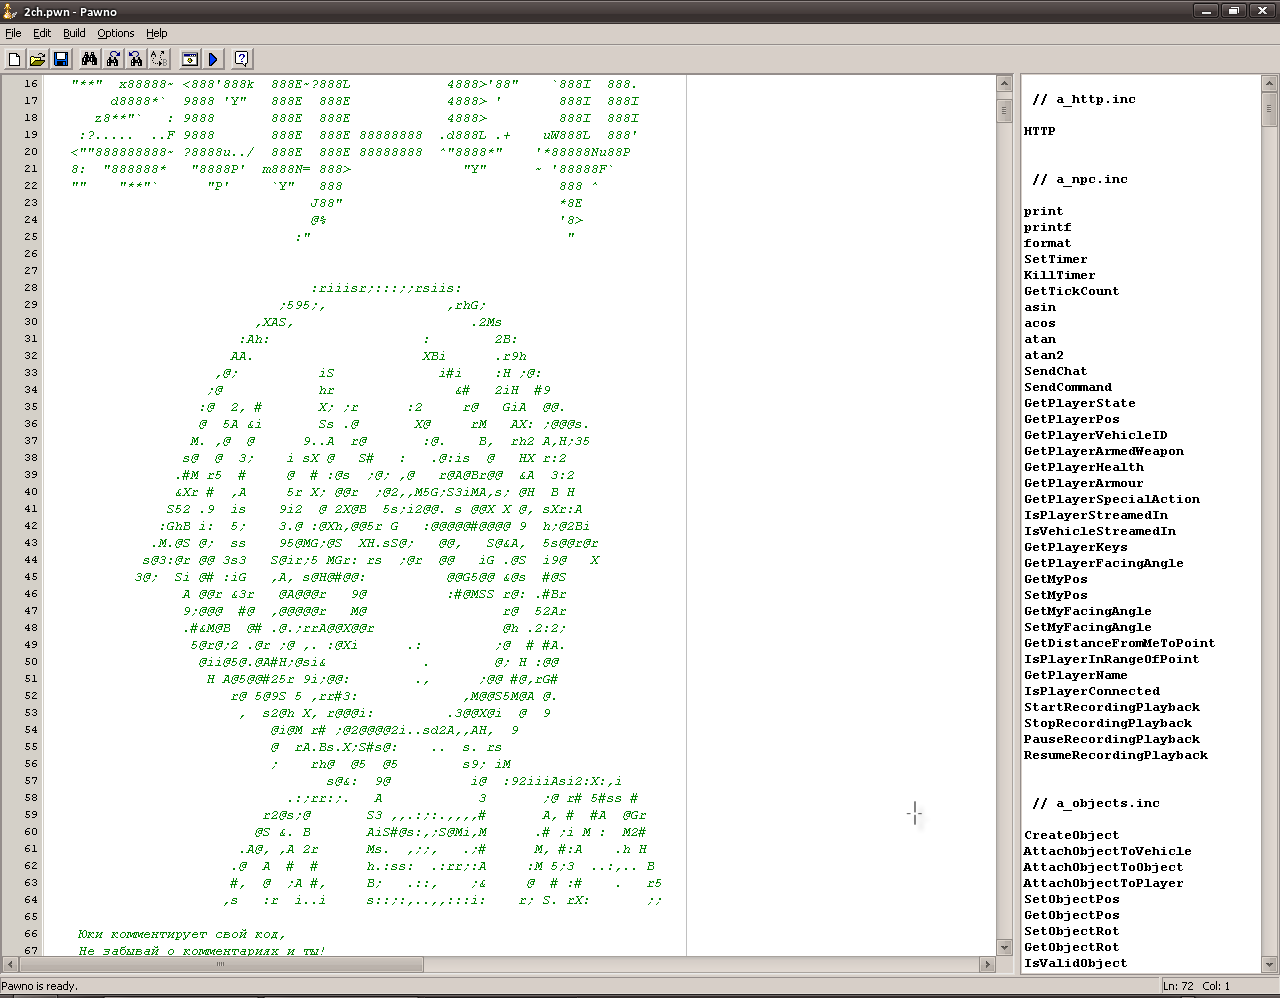The height and width of the screenshot is (998, 1280).
Task: Open the Options menu
Action: [115, 33]
